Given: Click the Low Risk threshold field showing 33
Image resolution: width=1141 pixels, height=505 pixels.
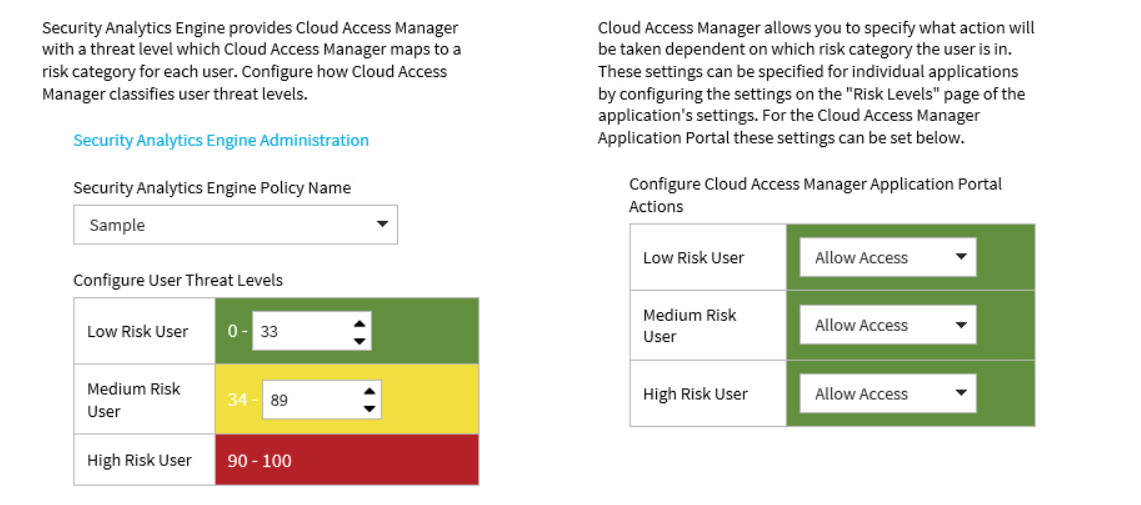Looking at the screenshot, I should tap(311, 332).
